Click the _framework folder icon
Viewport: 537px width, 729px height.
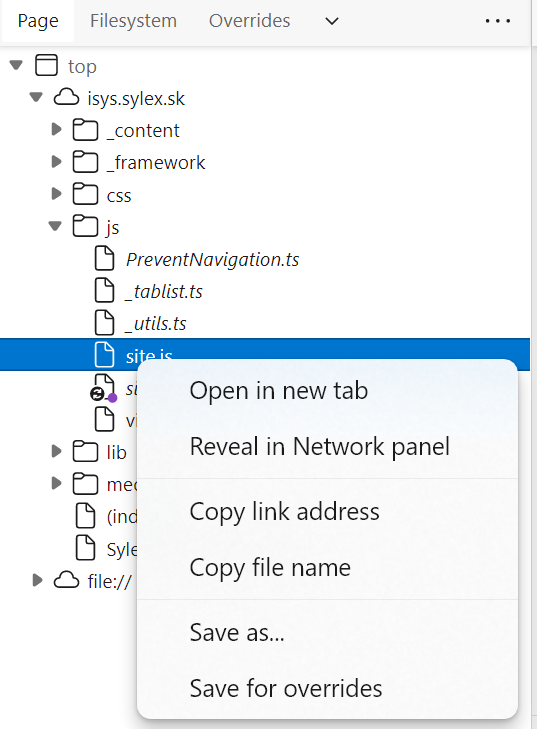pyautogui.click(x=86, y=162)
